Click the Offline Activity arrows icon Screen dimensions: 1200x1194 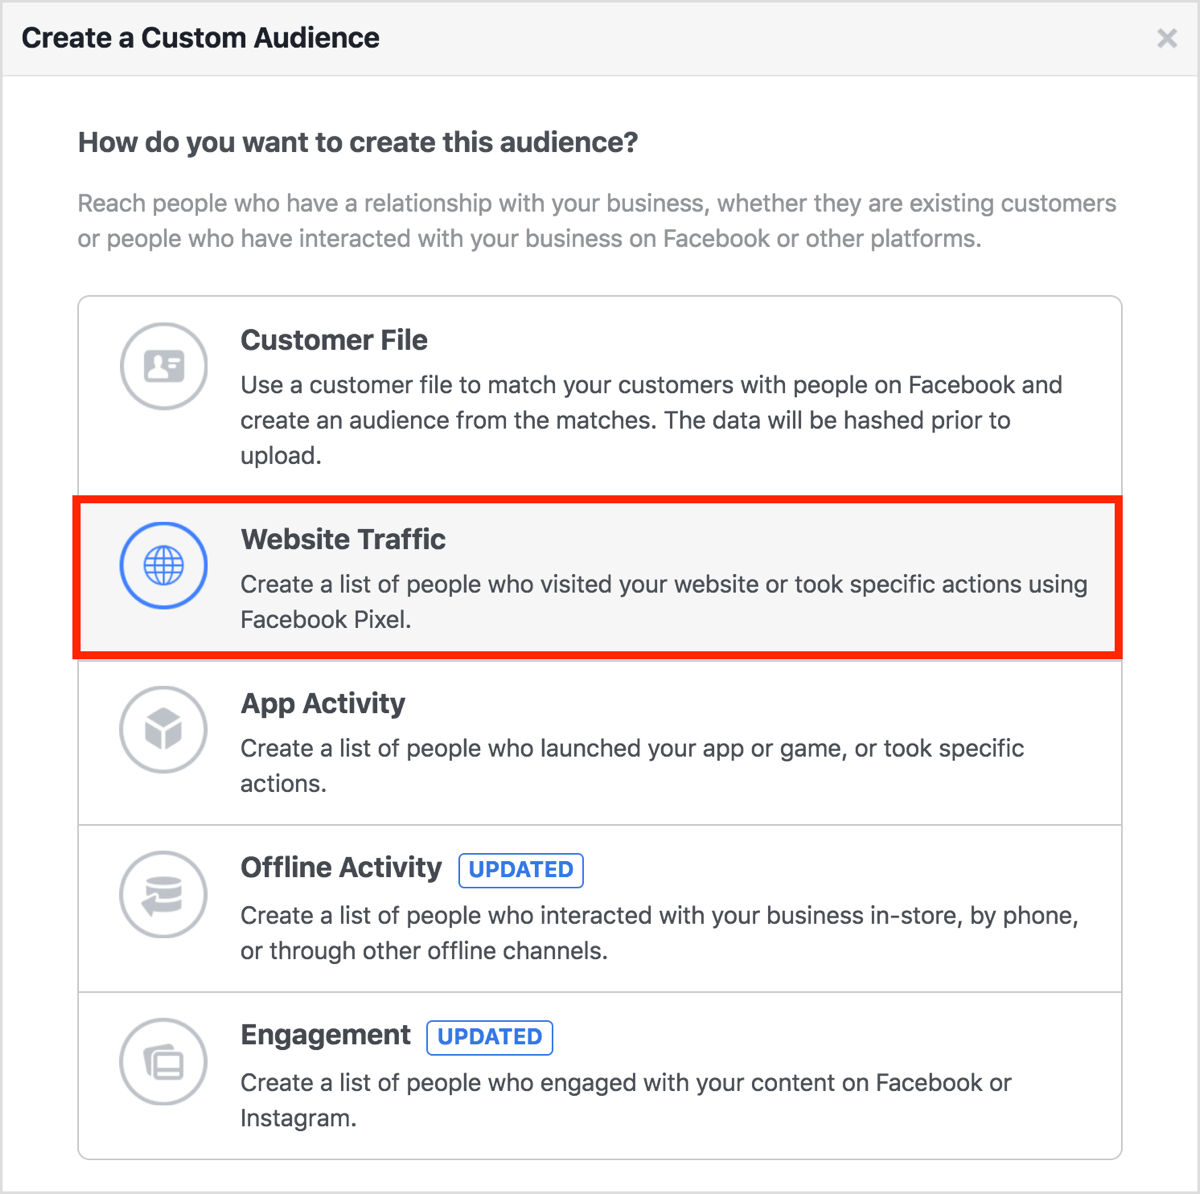[163, 895]
